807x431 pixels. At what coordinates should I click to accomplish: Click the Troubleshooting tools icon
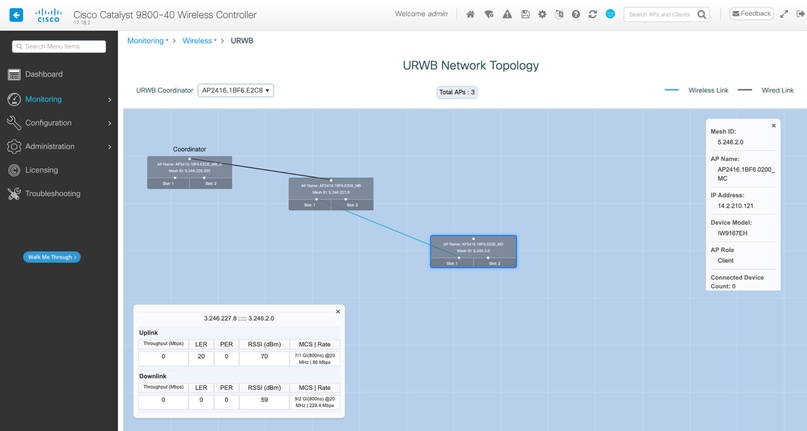[14, 194]
